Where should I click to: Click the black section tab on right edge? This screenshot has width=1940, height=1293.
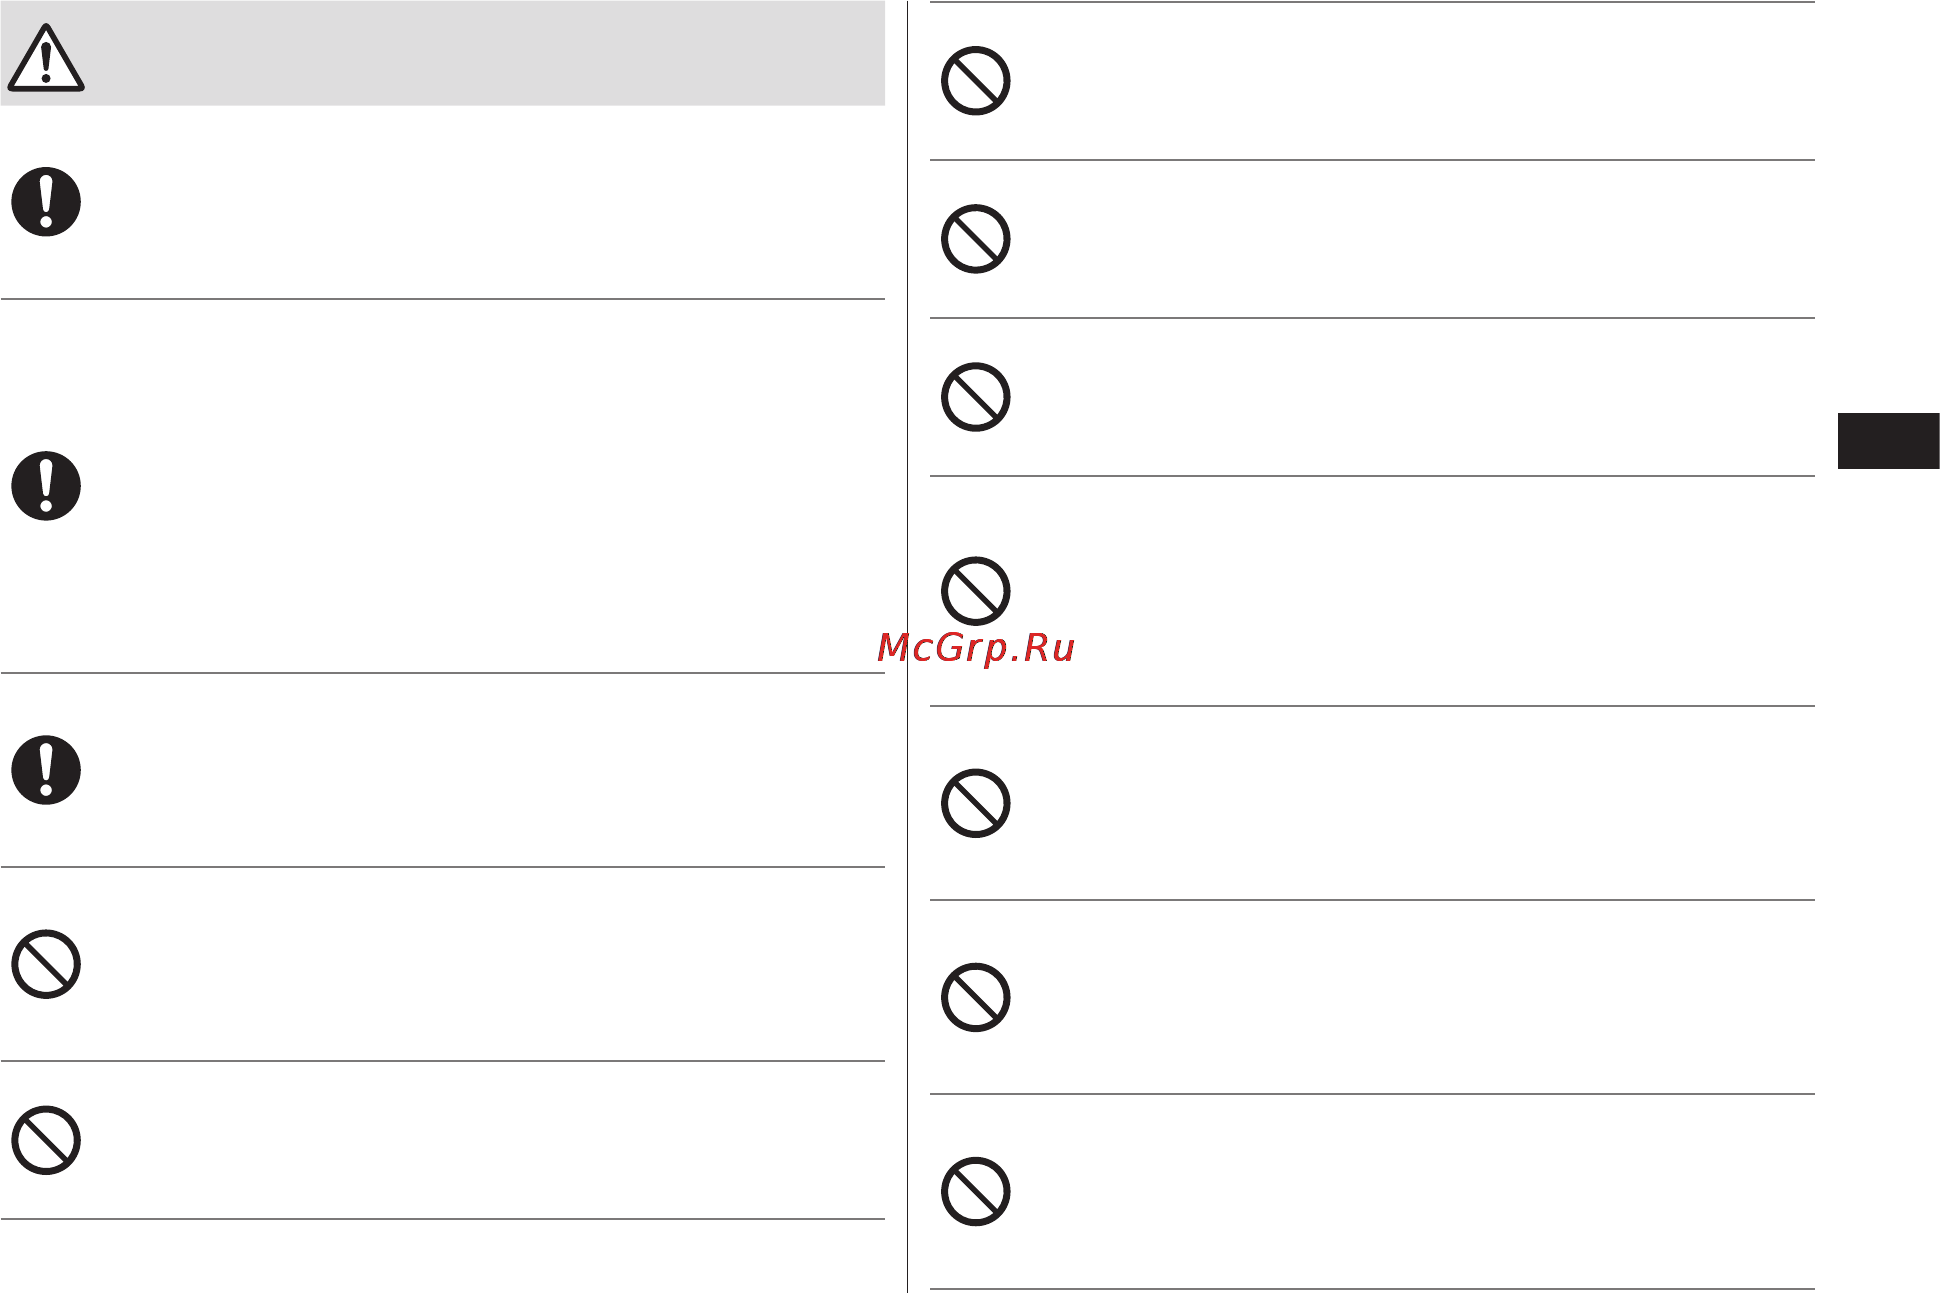[x=1888, y=441]
